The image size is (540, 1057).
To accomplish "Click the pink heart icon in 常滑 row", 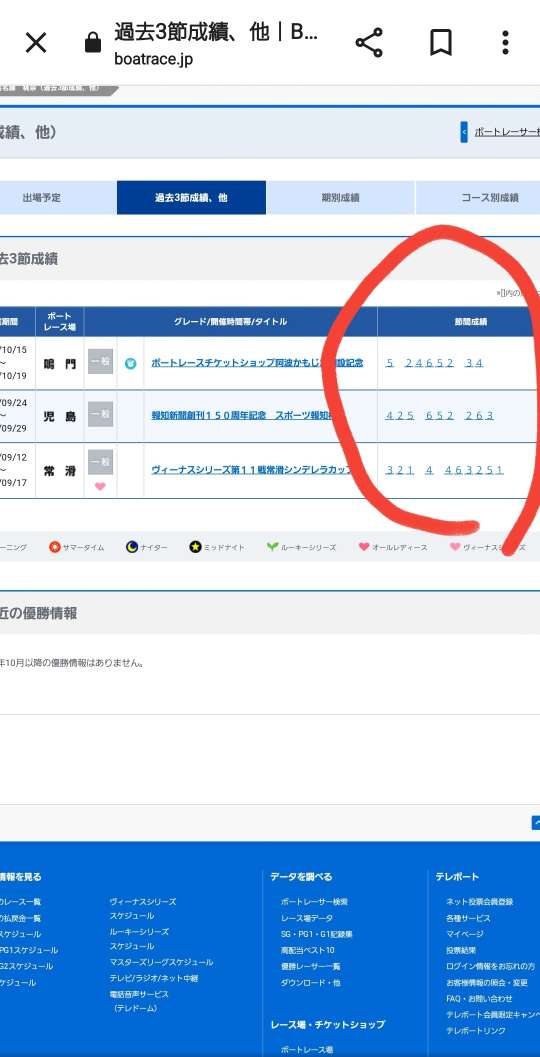I will click(100, 486).
